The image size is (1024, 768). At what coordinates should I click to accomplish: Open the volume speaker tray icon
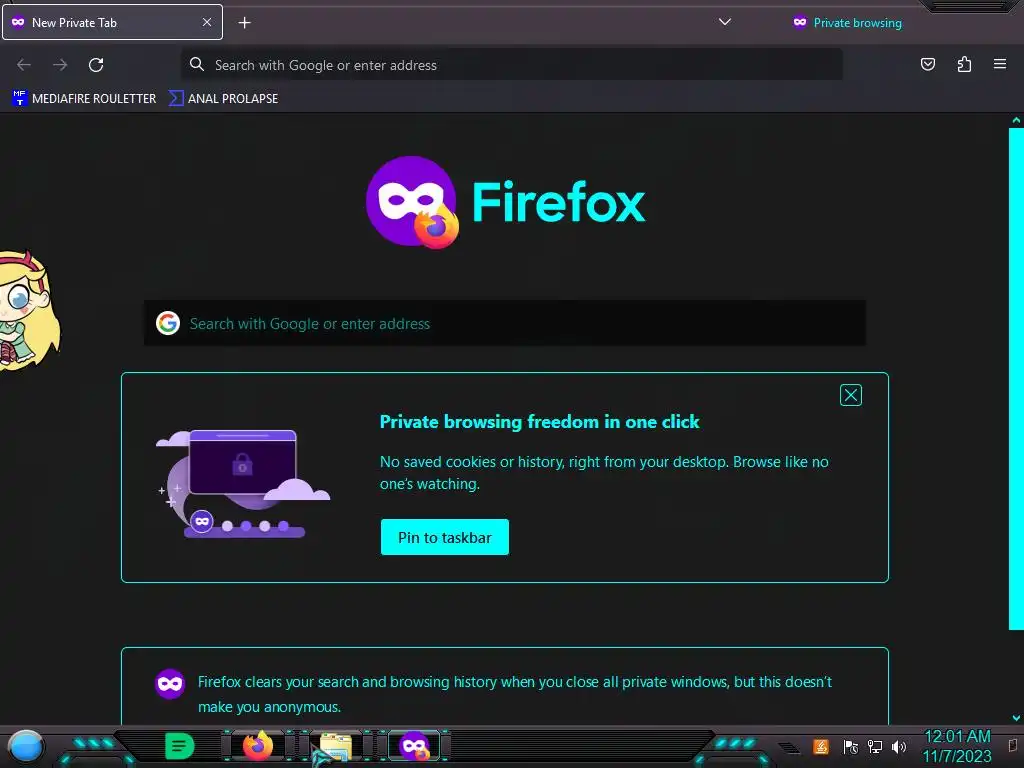tap(899, 746)
